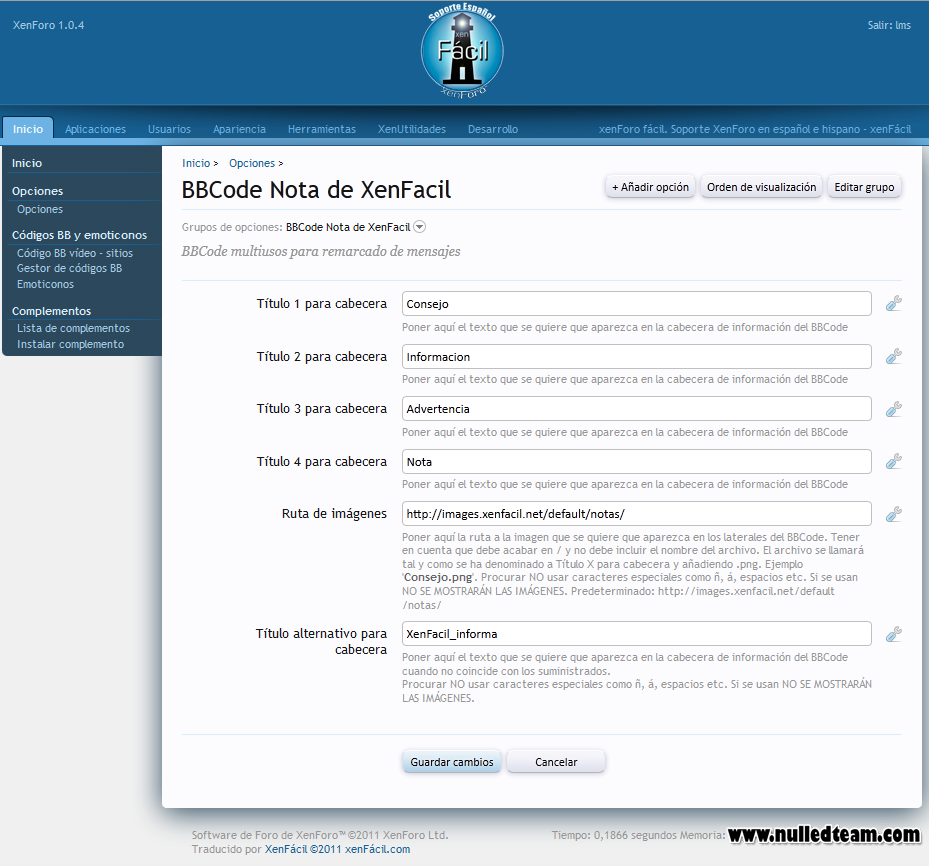Click Orden de visualización button
The height and width of the screenshot is (866, 929).
click(x=761, y=187)
